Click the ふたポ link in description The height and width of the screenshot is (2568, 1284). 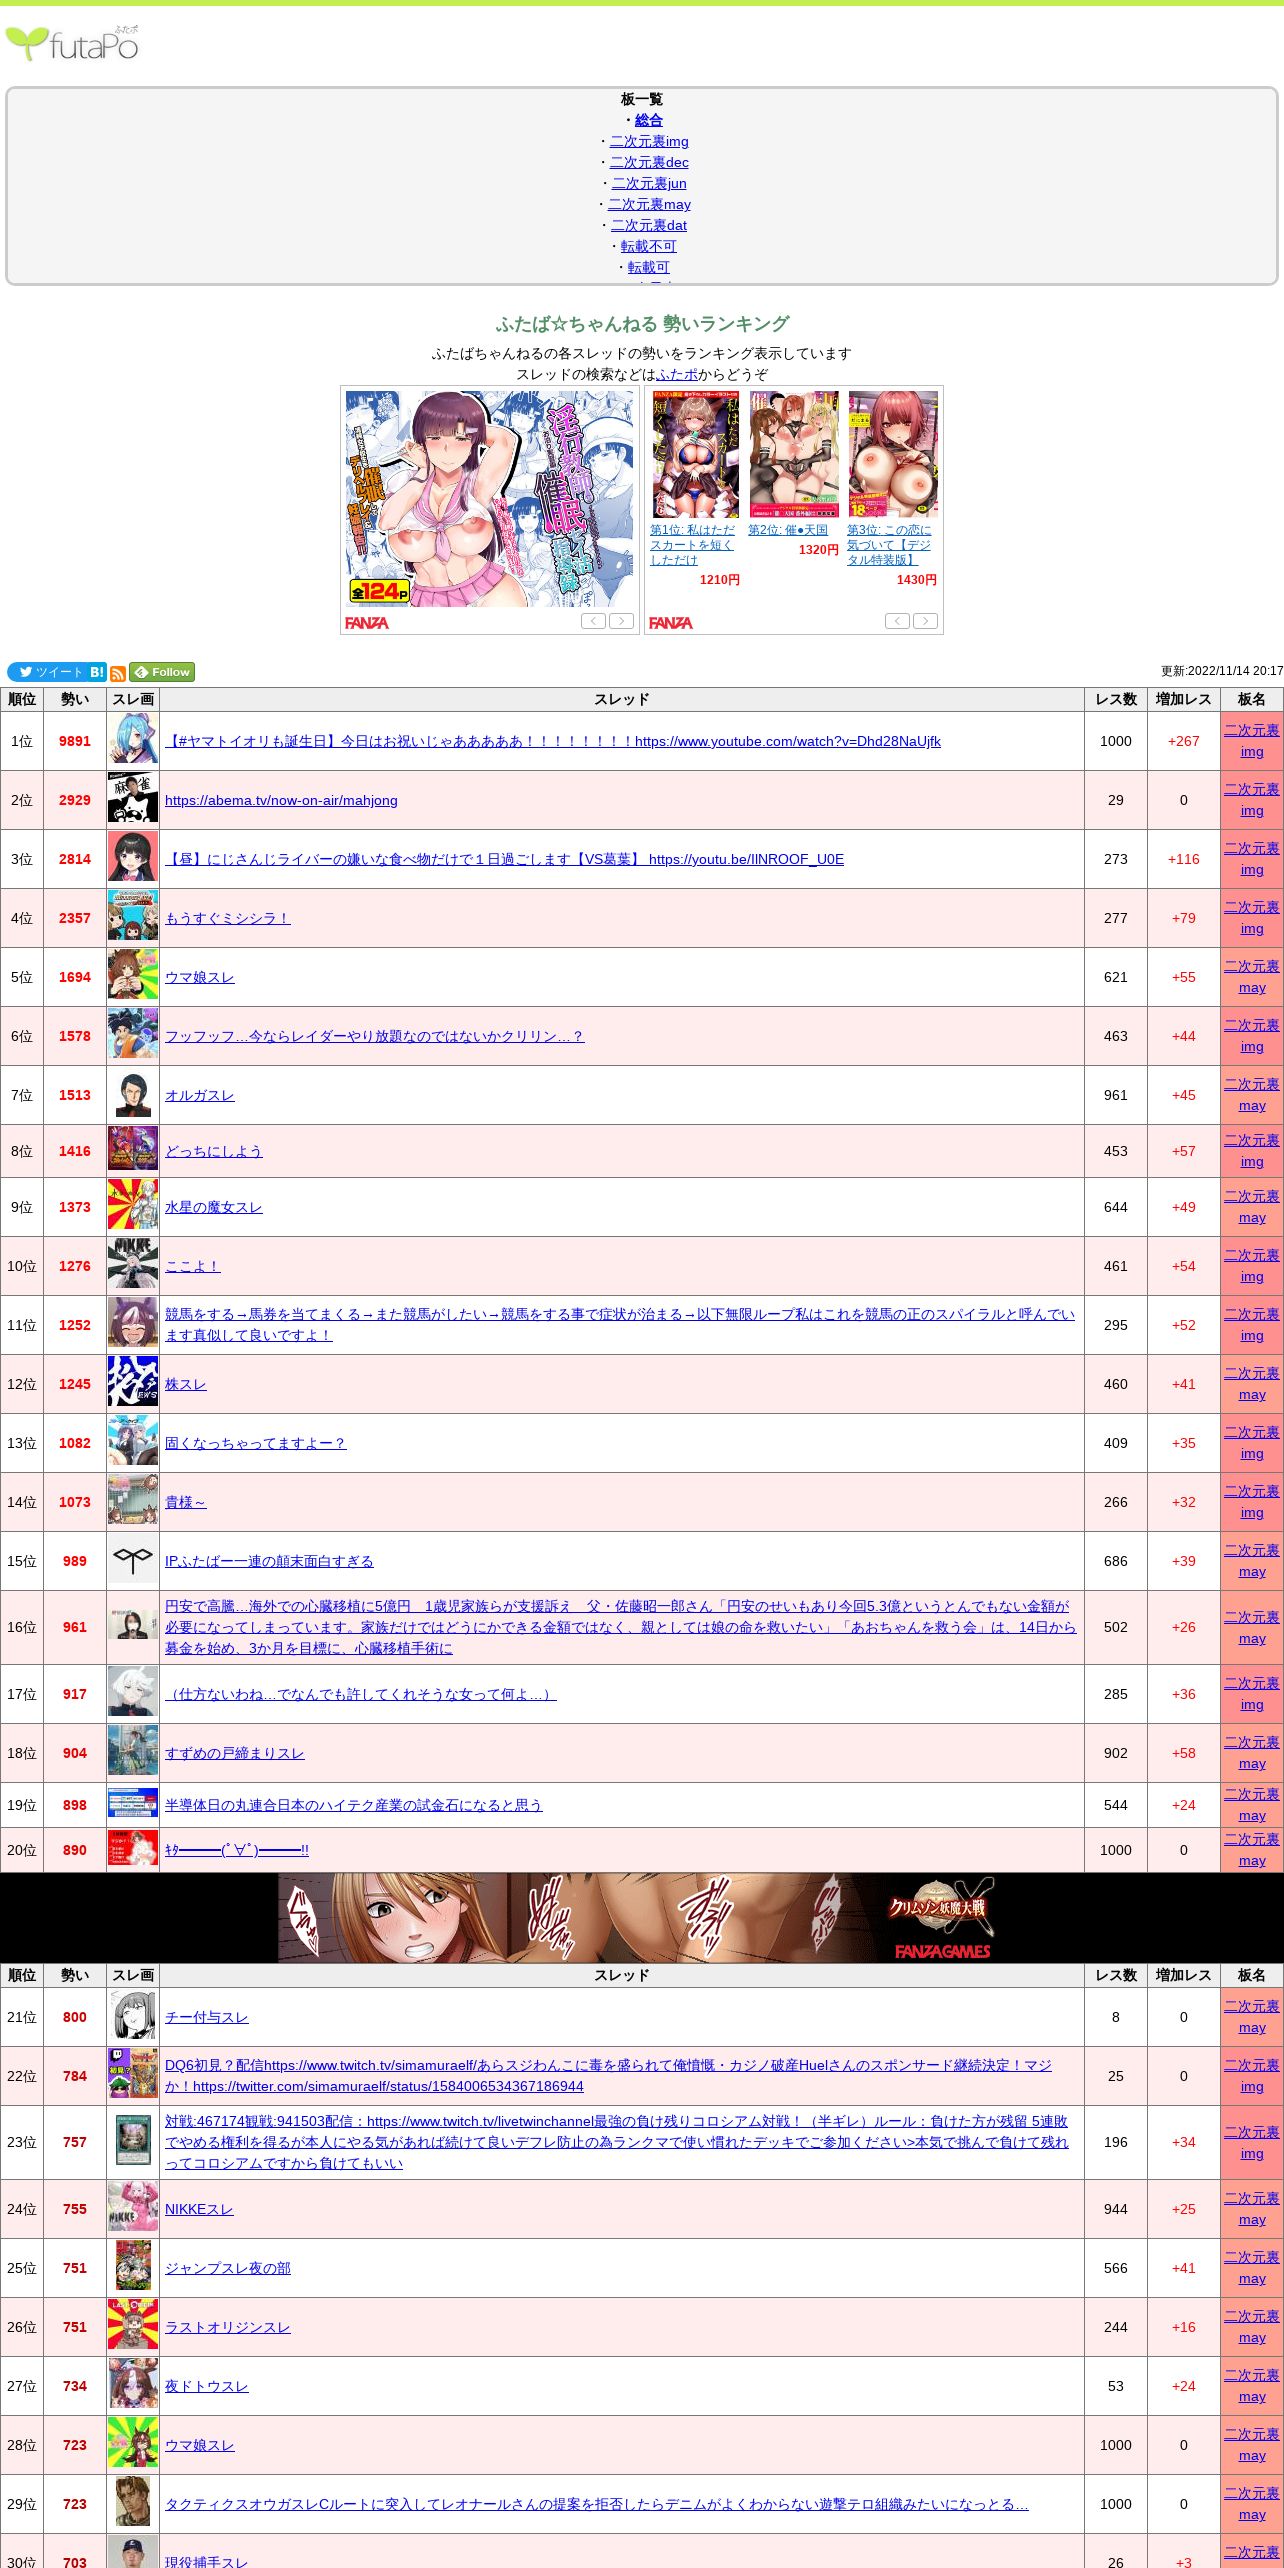point(677,374)
